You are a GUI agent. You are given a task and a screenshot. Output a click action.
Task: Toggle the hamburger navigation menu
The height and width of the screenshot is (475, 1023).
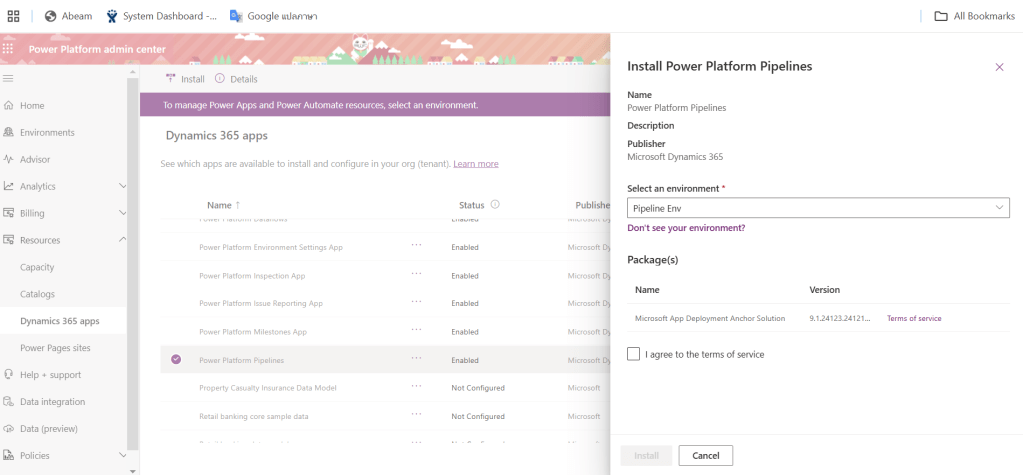(9, 78)
